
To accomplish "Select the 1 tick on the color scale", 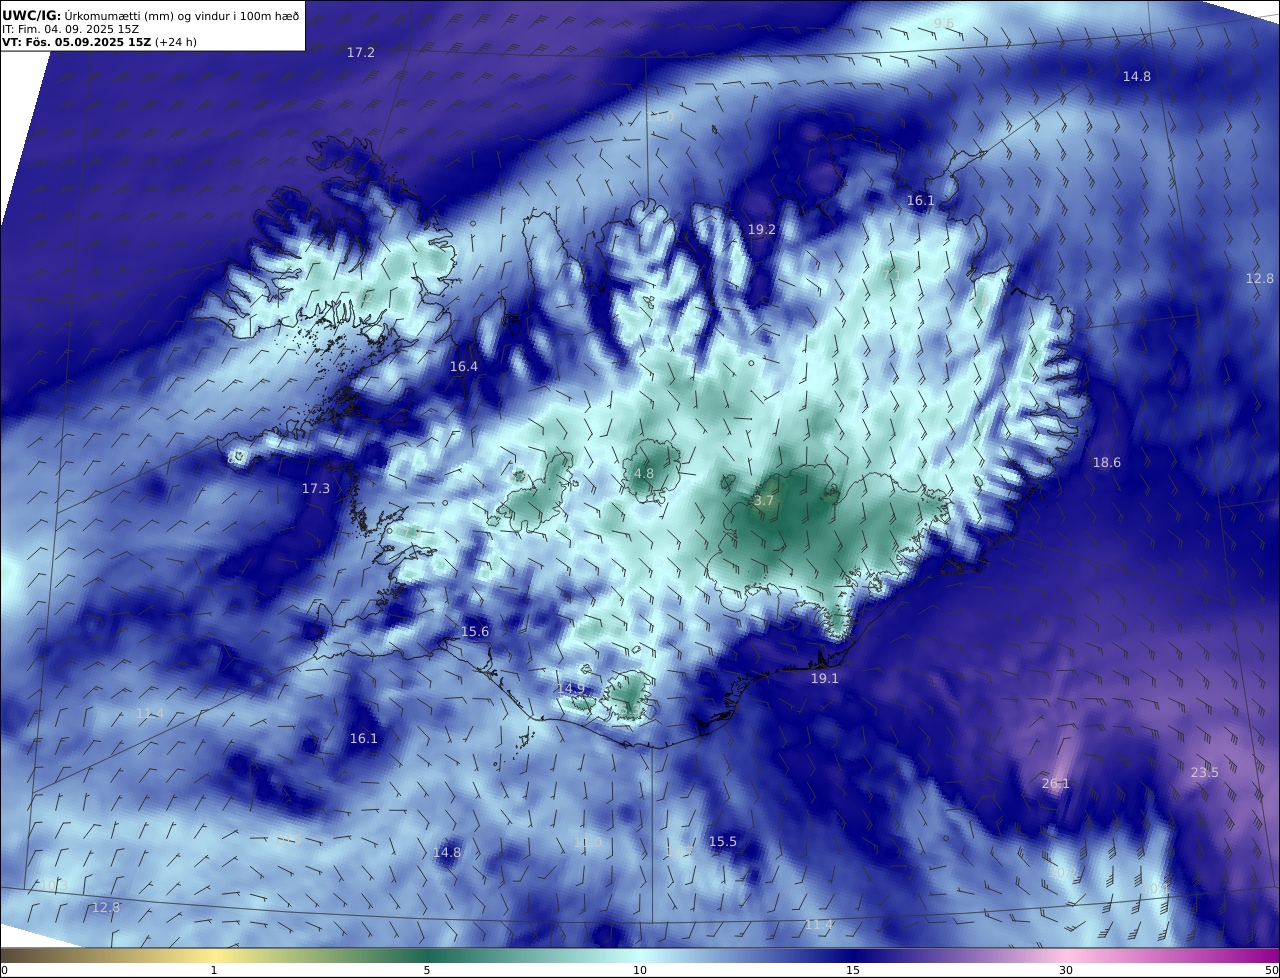I will (x=214, y=970).
